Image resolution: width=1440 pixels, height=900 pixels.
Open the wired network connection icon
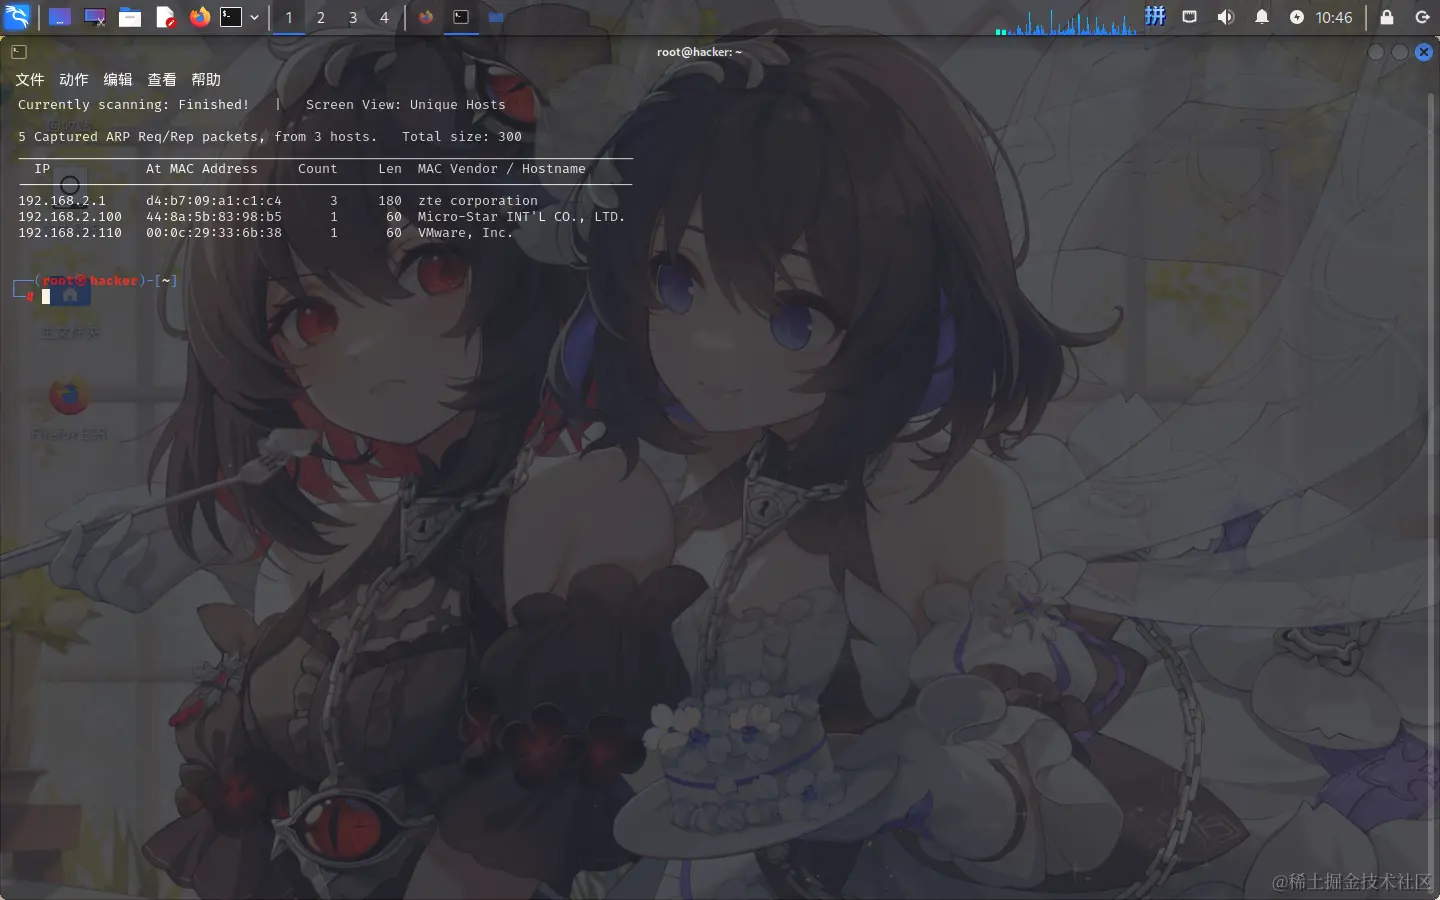pos(1190,17)
